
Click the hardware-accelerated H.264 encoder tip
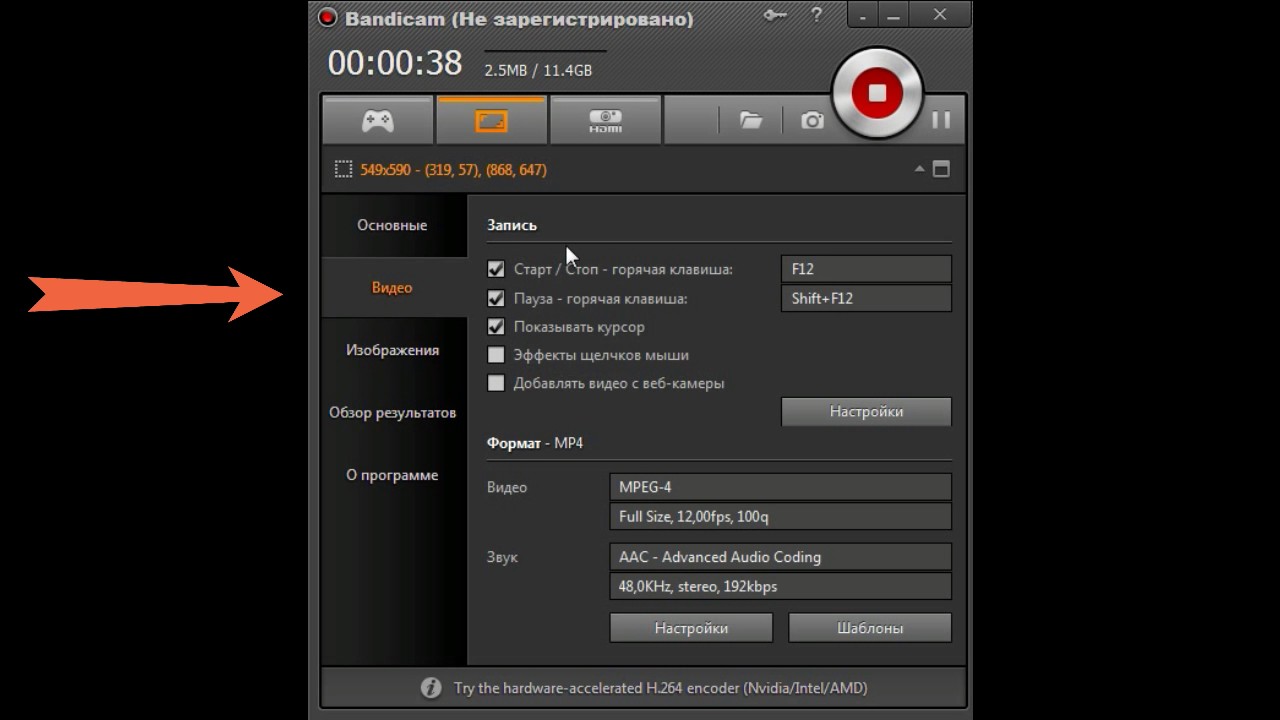coord(660,688)
